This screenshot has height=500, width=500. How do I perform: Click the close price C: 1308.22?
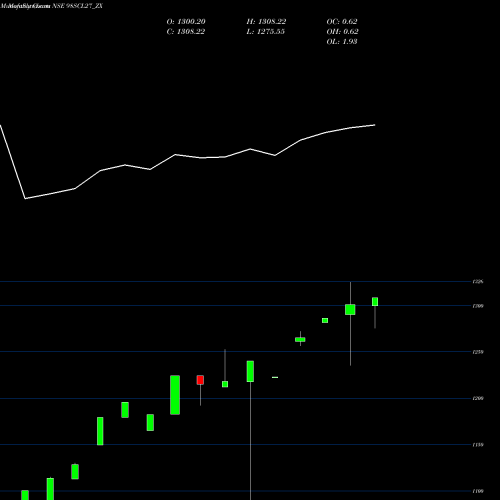pyautogui.click(x=186, y=32)
